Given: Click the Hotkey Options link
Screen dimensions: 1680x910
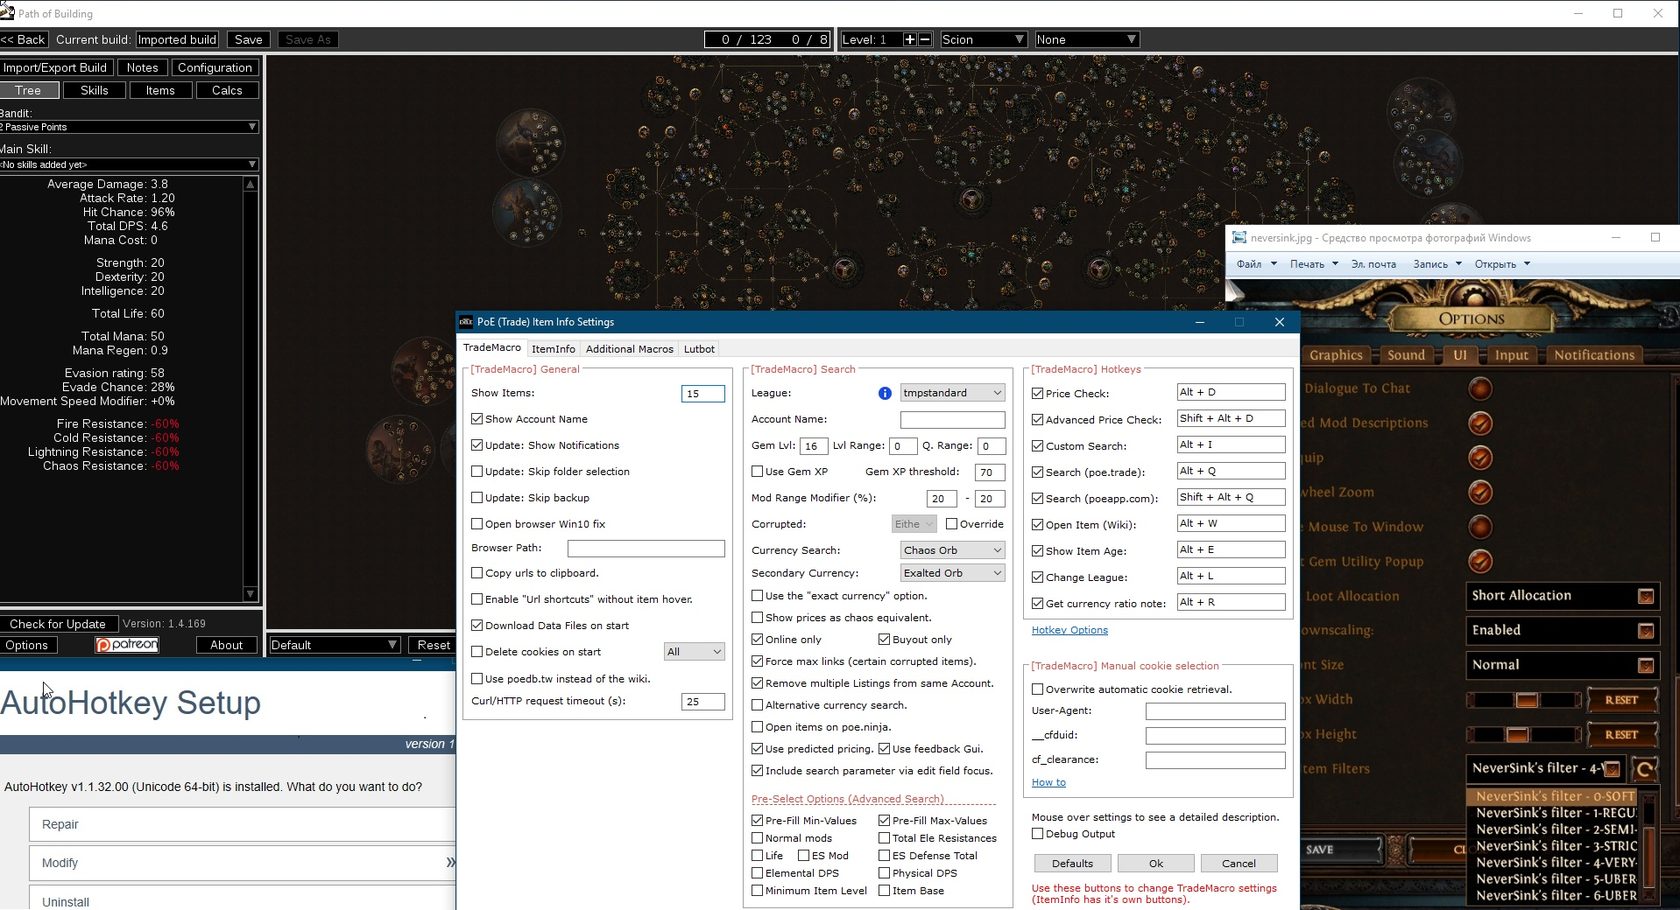Looking at the screenshot, I should 1070,630.
